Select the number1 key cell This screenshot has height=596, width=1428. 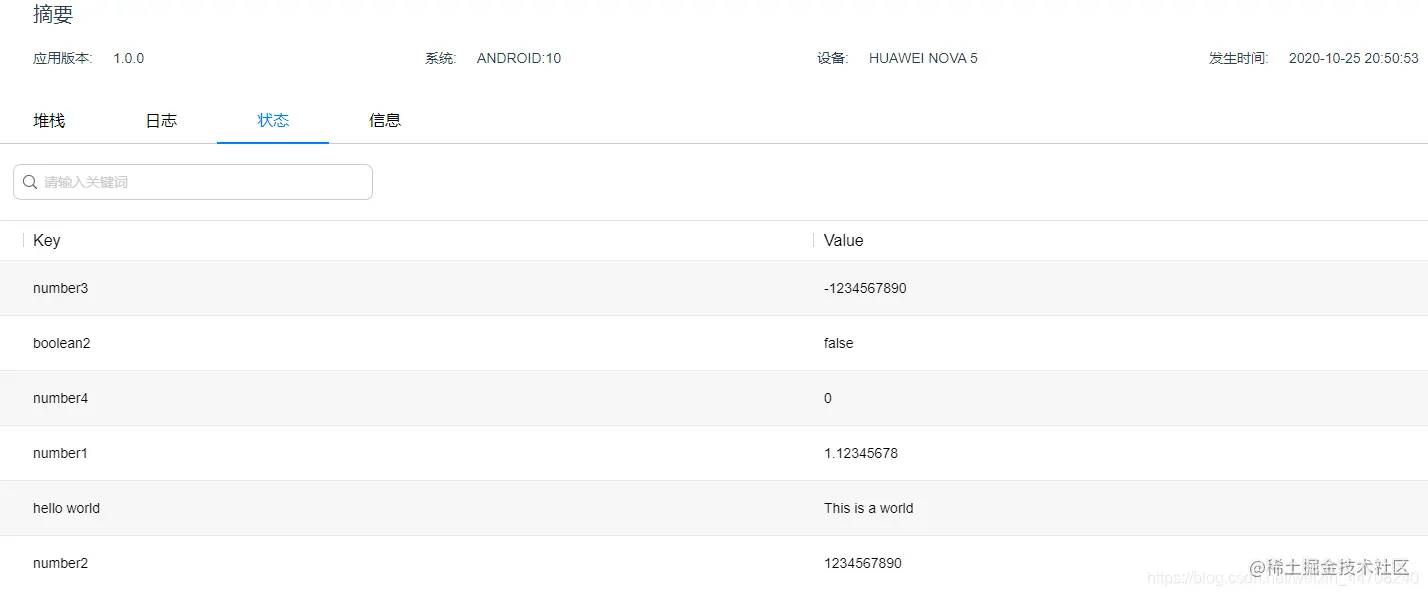(x=60, y=453)
